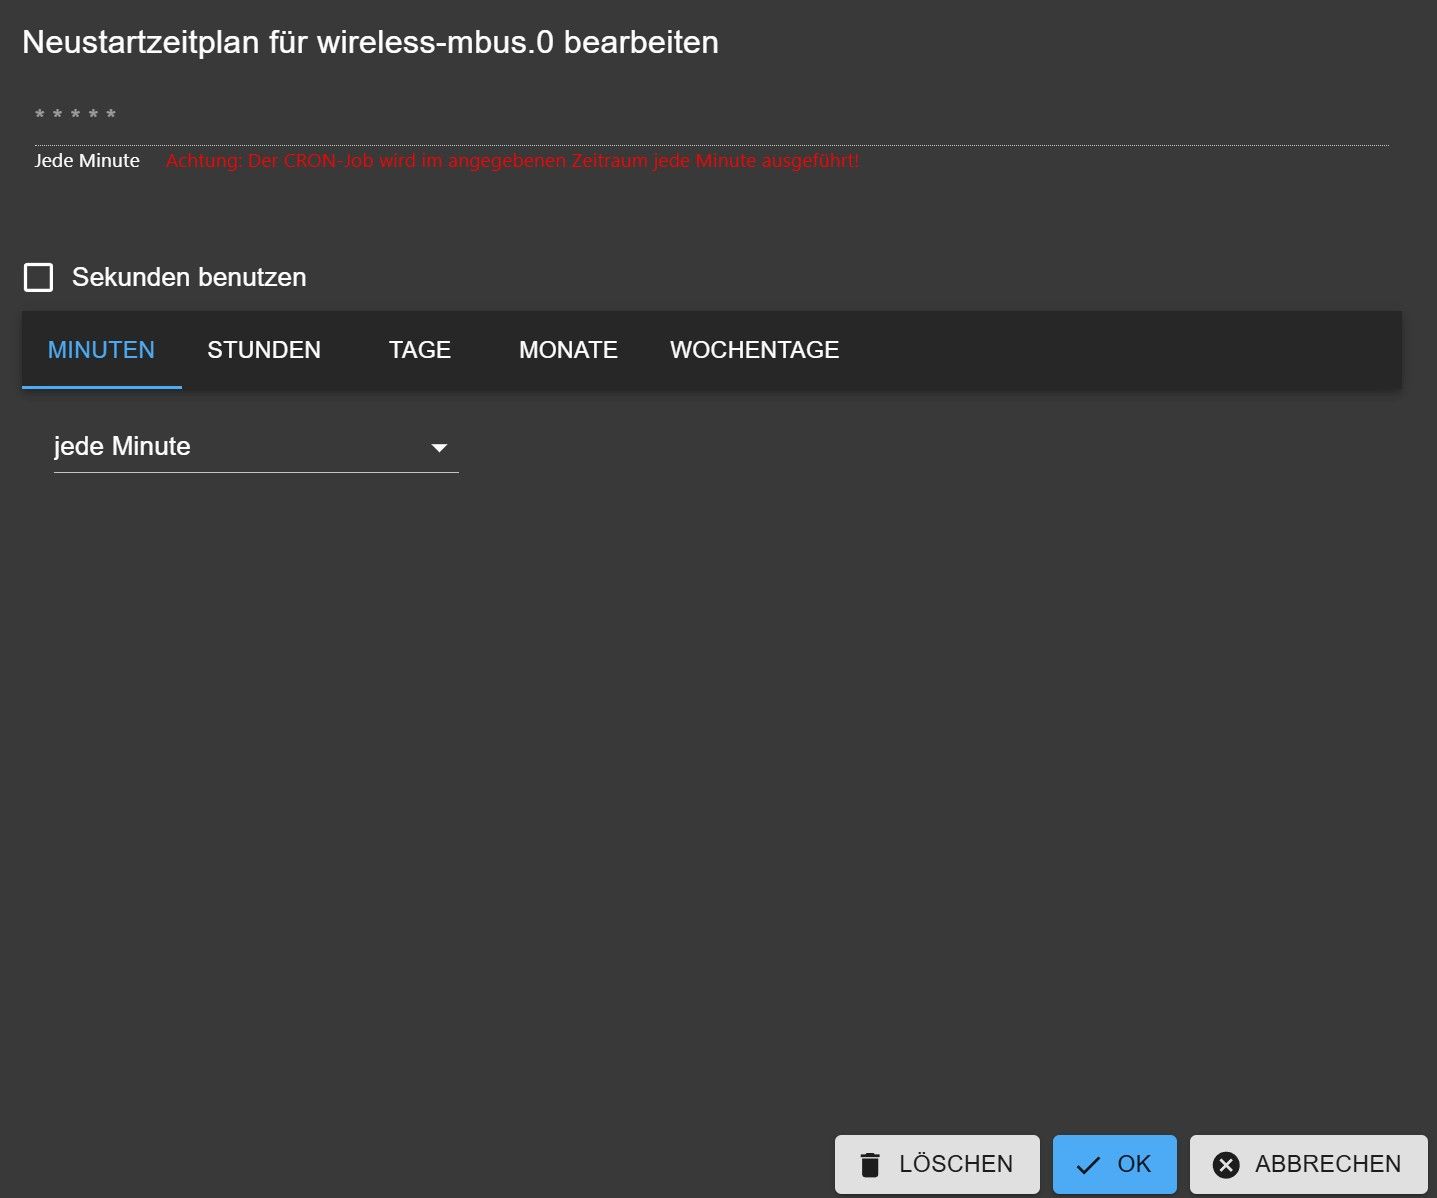
Task: Enable the Sekunden benutzen checkbox
Action: (38, 277)
